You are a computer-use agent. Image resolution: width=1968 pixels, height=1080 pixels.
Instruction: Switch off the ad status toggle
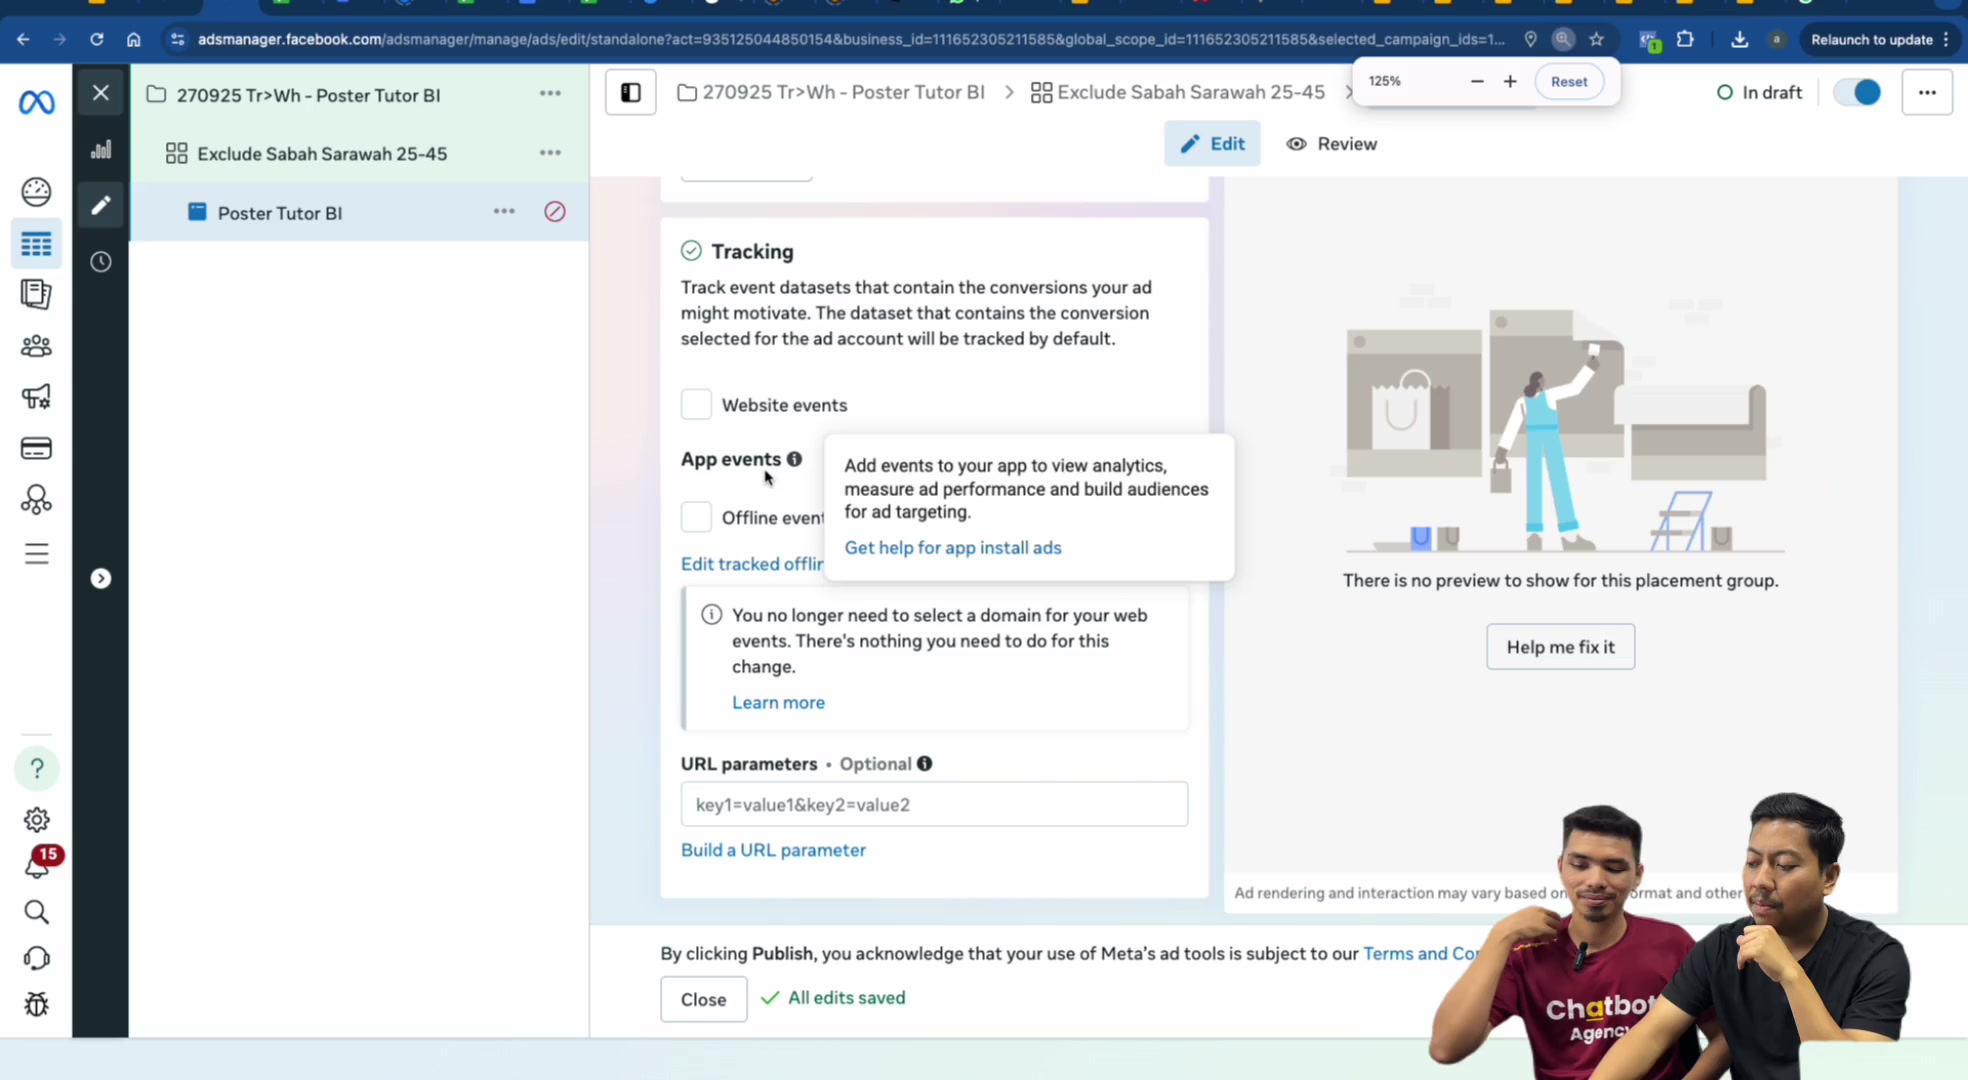[1857, 93]
